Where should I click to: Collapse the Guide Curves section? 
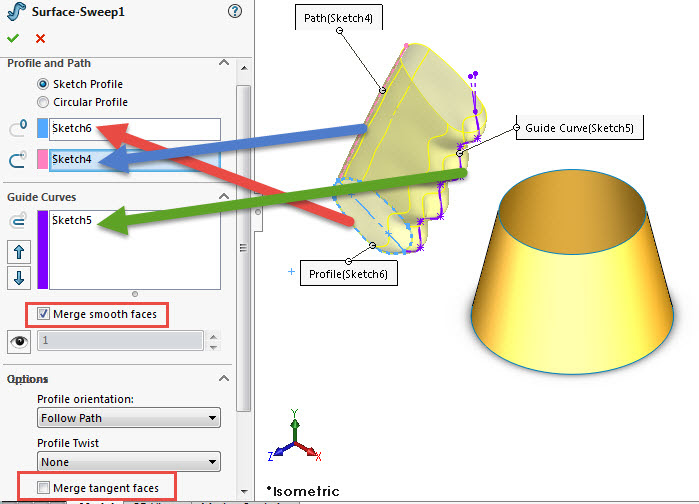pos(224,196)
